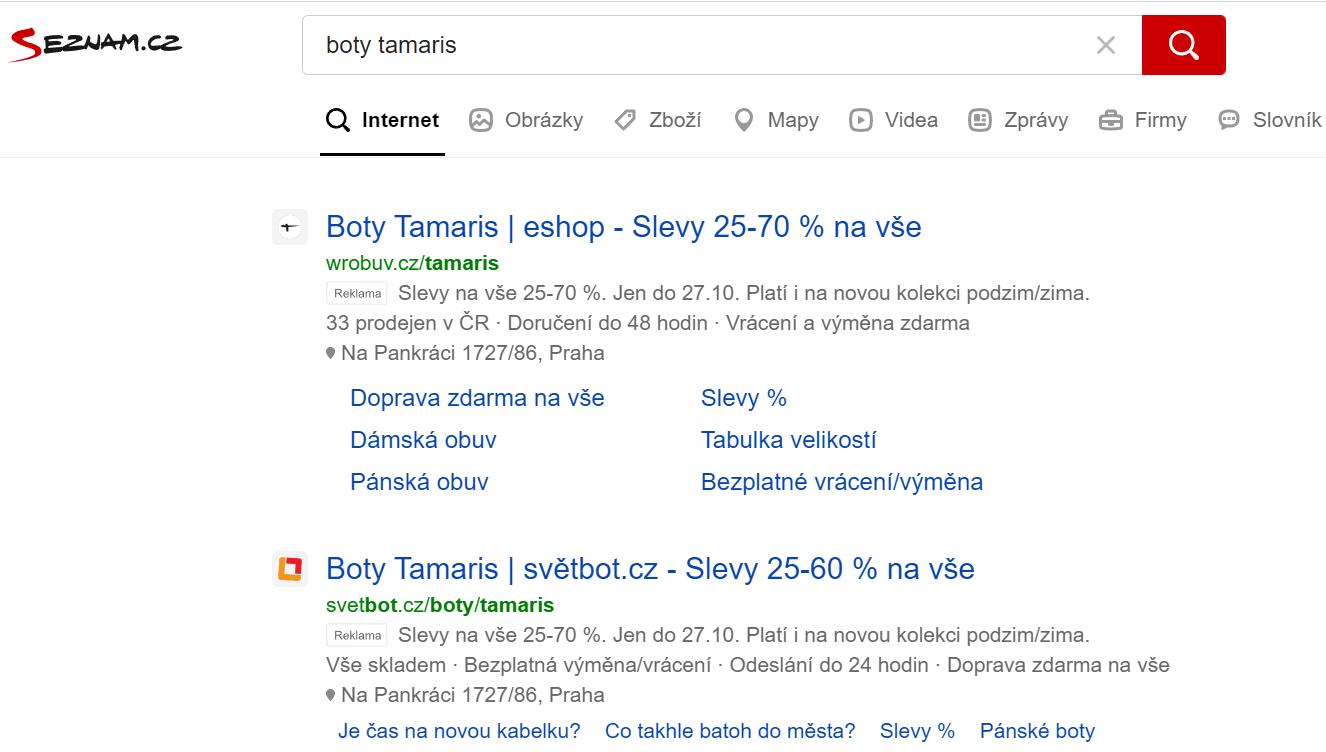Open the "Tabulka velikostí" link
This screenshot has height=752, width=1326.
point(788,440)
